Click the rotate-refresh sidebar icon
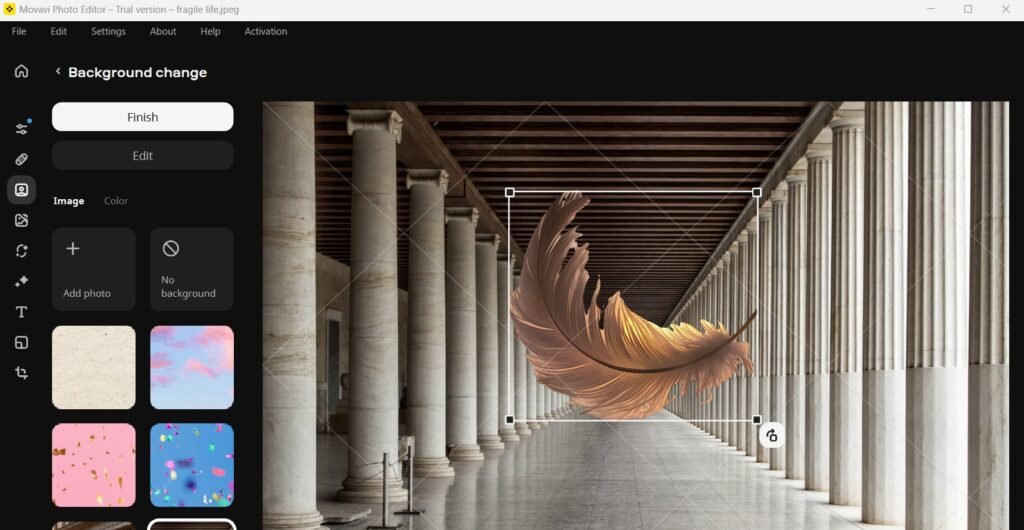Image resolution: width=1024 pixels, height=530 pixels. (21, 251)
